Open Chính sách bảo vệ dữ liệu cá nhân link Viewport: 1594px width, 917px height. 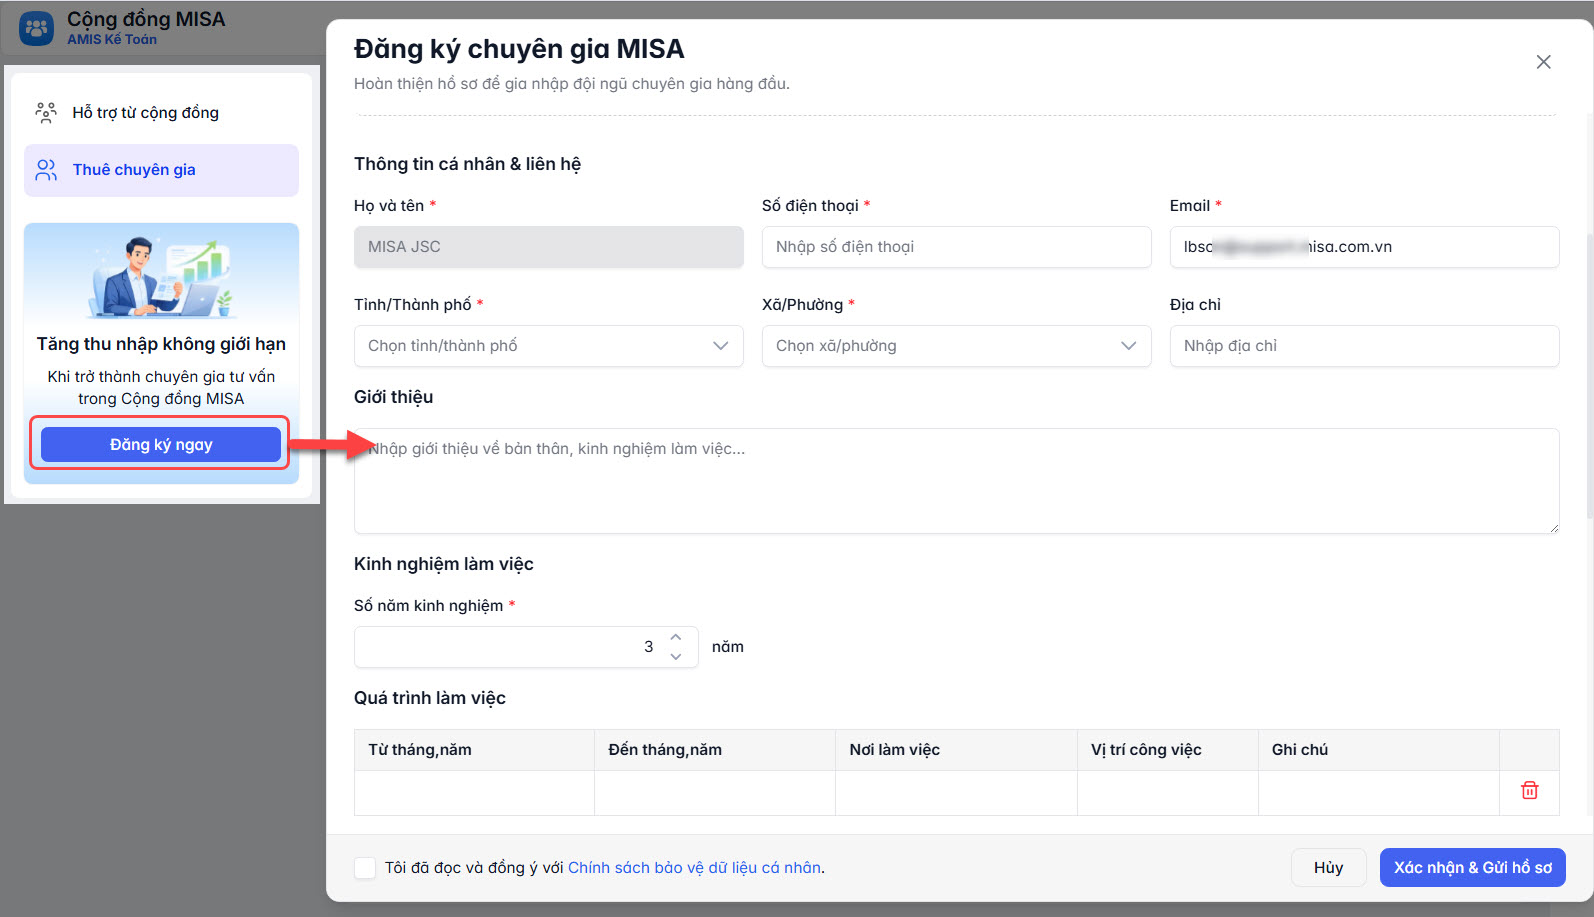pyautogui.click(x=694, y=868)
